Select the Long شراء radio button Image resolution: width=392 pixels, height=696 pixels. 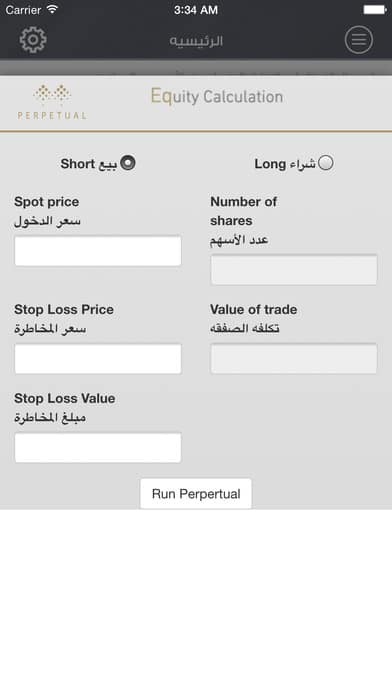[x=326, y=163]
